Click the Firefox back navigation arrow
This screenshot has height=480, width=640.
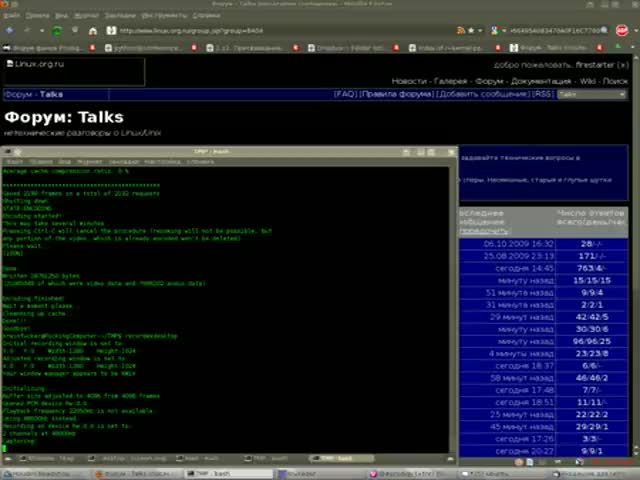(9, 31)
